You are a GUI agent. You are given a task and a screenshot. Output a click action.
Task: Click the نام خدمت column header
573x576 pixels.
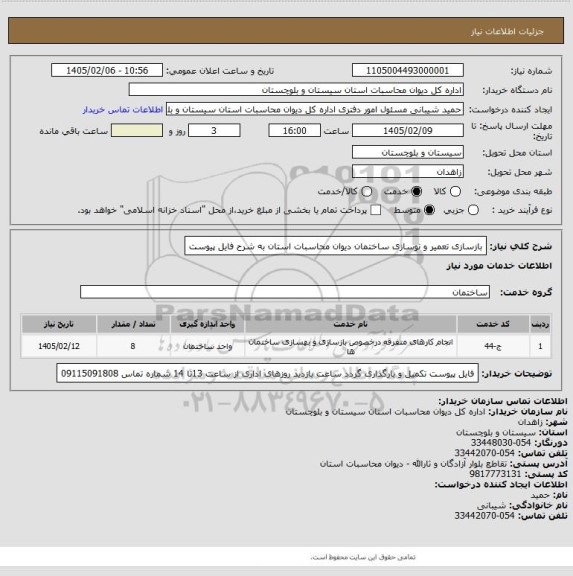click(350, 324)
